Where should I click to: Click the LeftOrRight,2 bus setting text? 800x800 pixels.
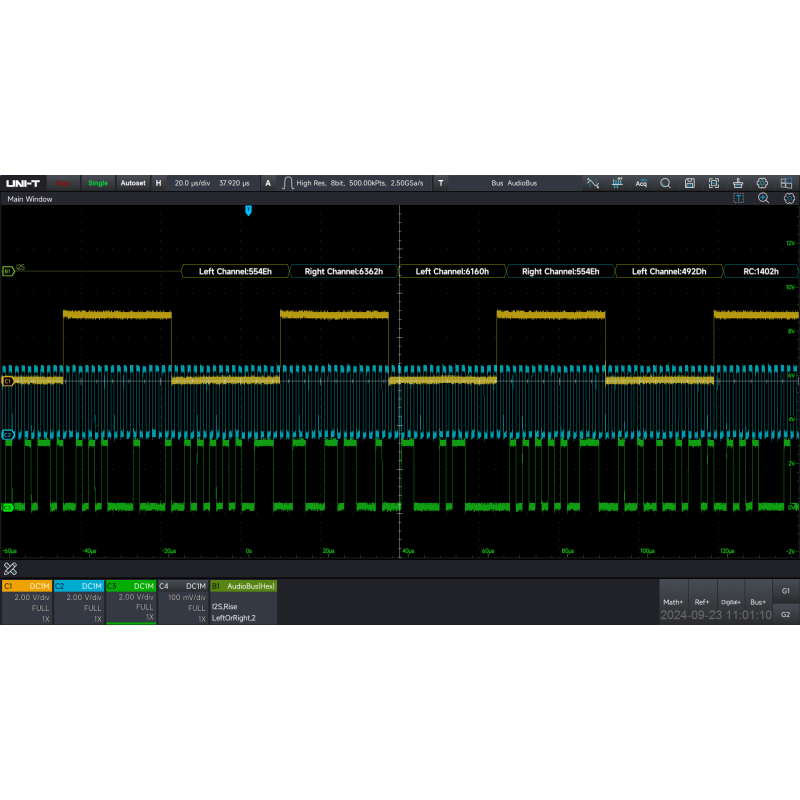234,618
